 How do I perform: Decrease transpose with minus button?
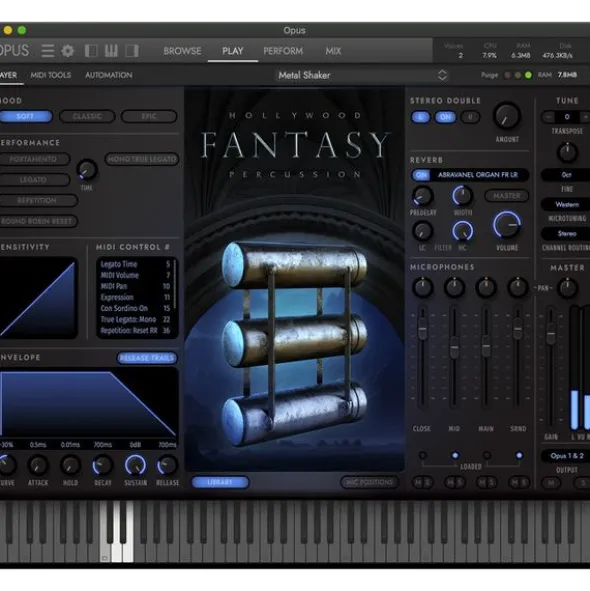click(549, 117)
